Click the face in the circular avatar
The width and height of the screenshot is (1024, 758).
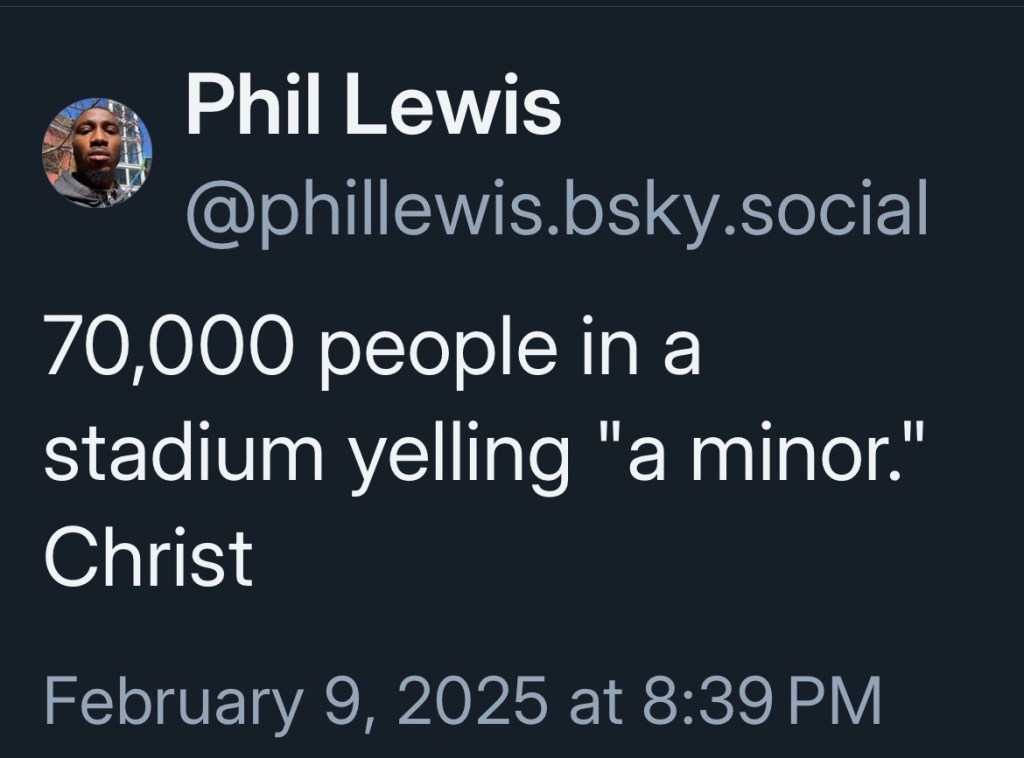click(x=97, y=150)
